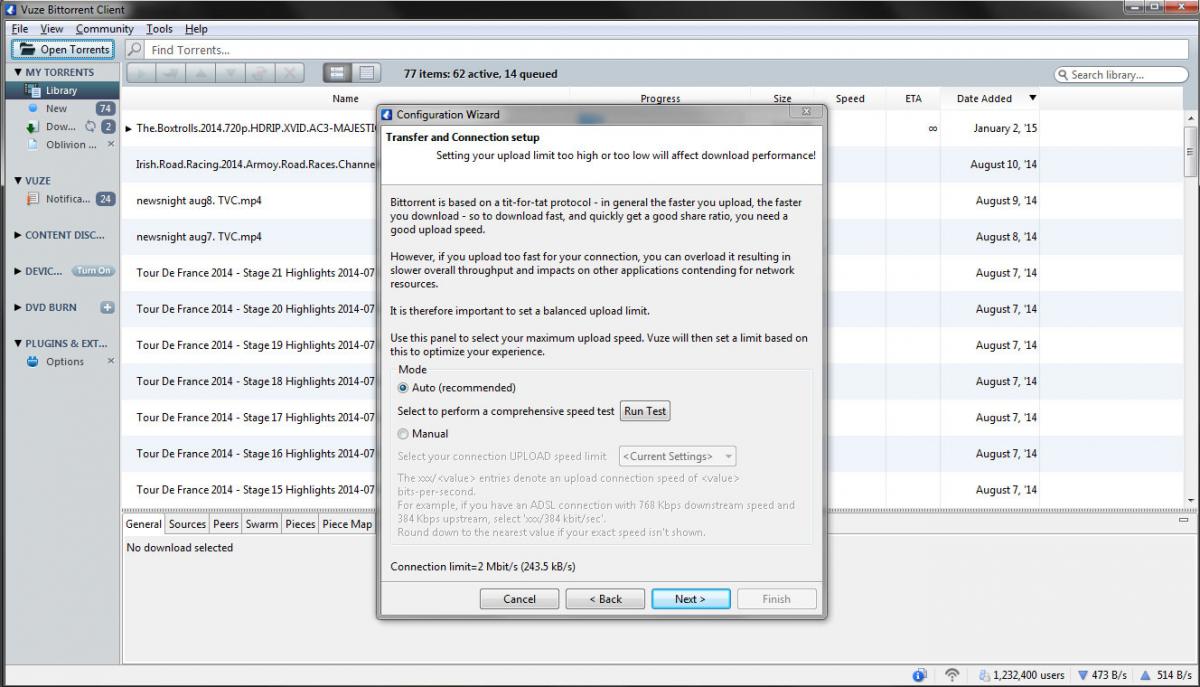Click the minimize icon of the details panel
The height and width of the screenshot is (687, 1200).
1184,520
